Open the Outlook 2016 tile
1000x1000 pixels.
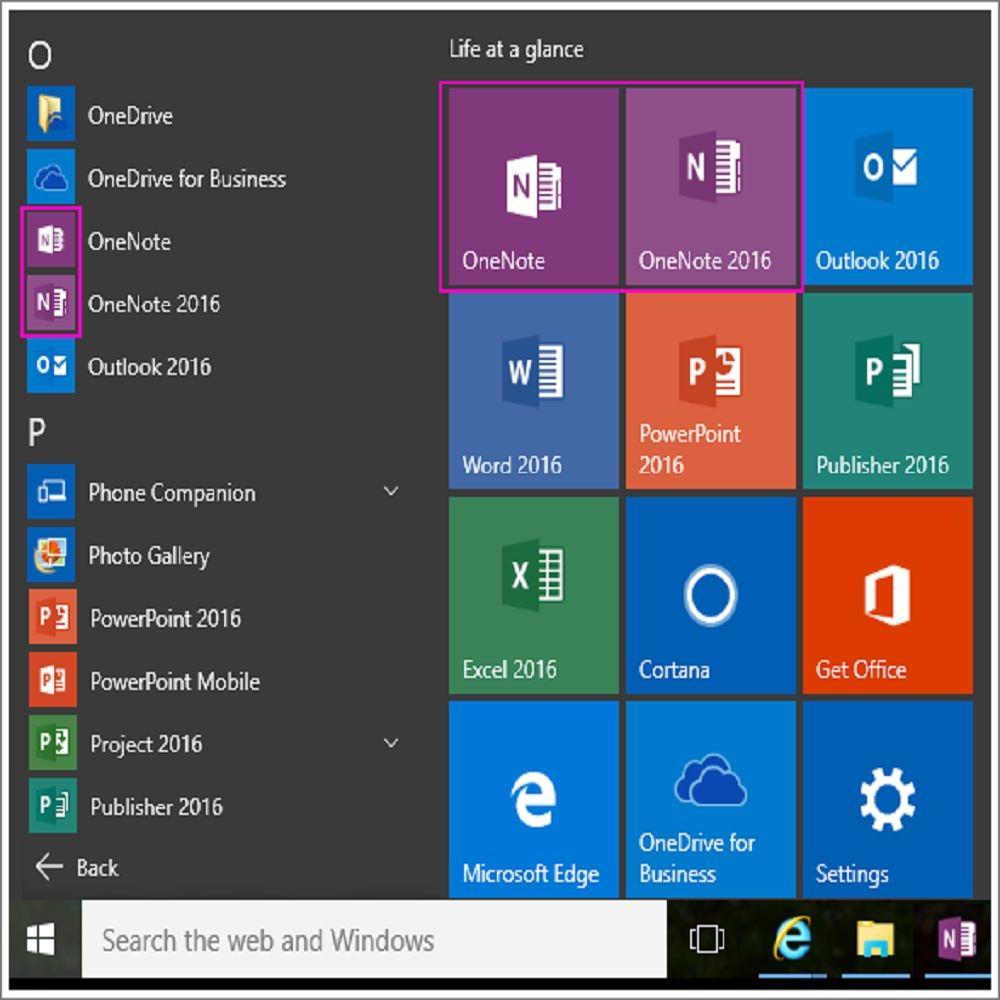coord(888,186)
